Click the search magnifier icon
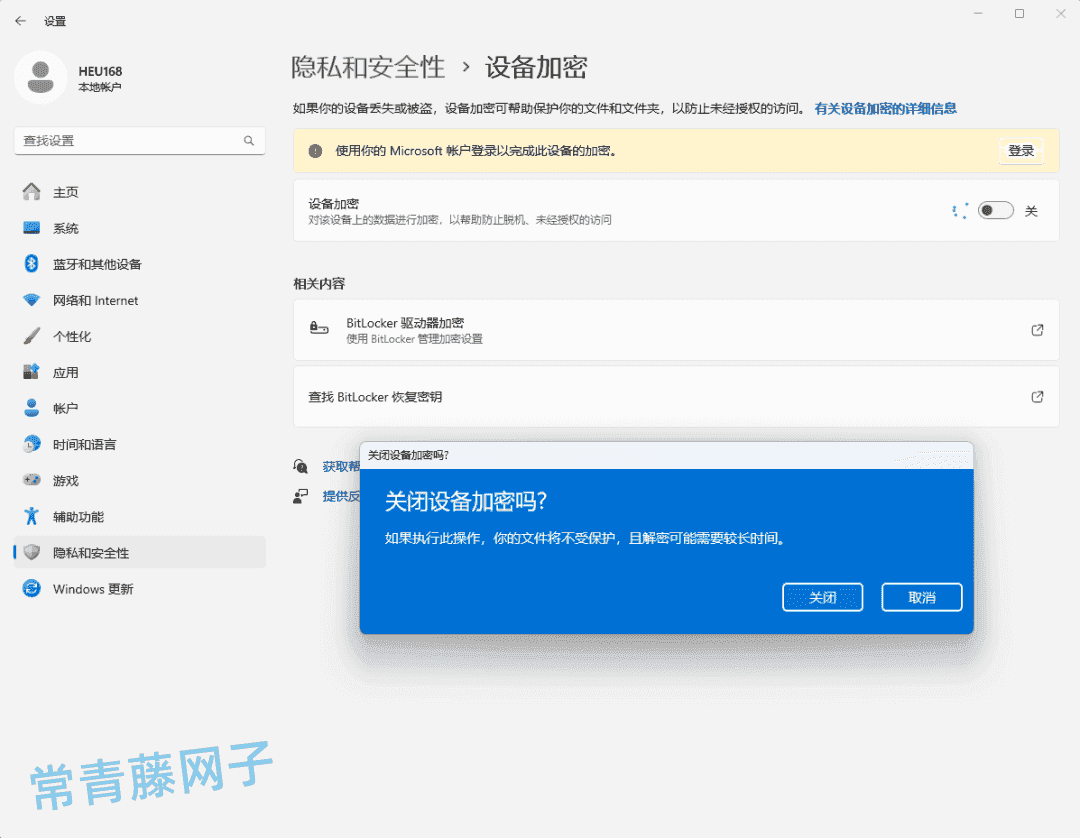The height and width of the screenshot is (838, 1080). pos(249,140)
